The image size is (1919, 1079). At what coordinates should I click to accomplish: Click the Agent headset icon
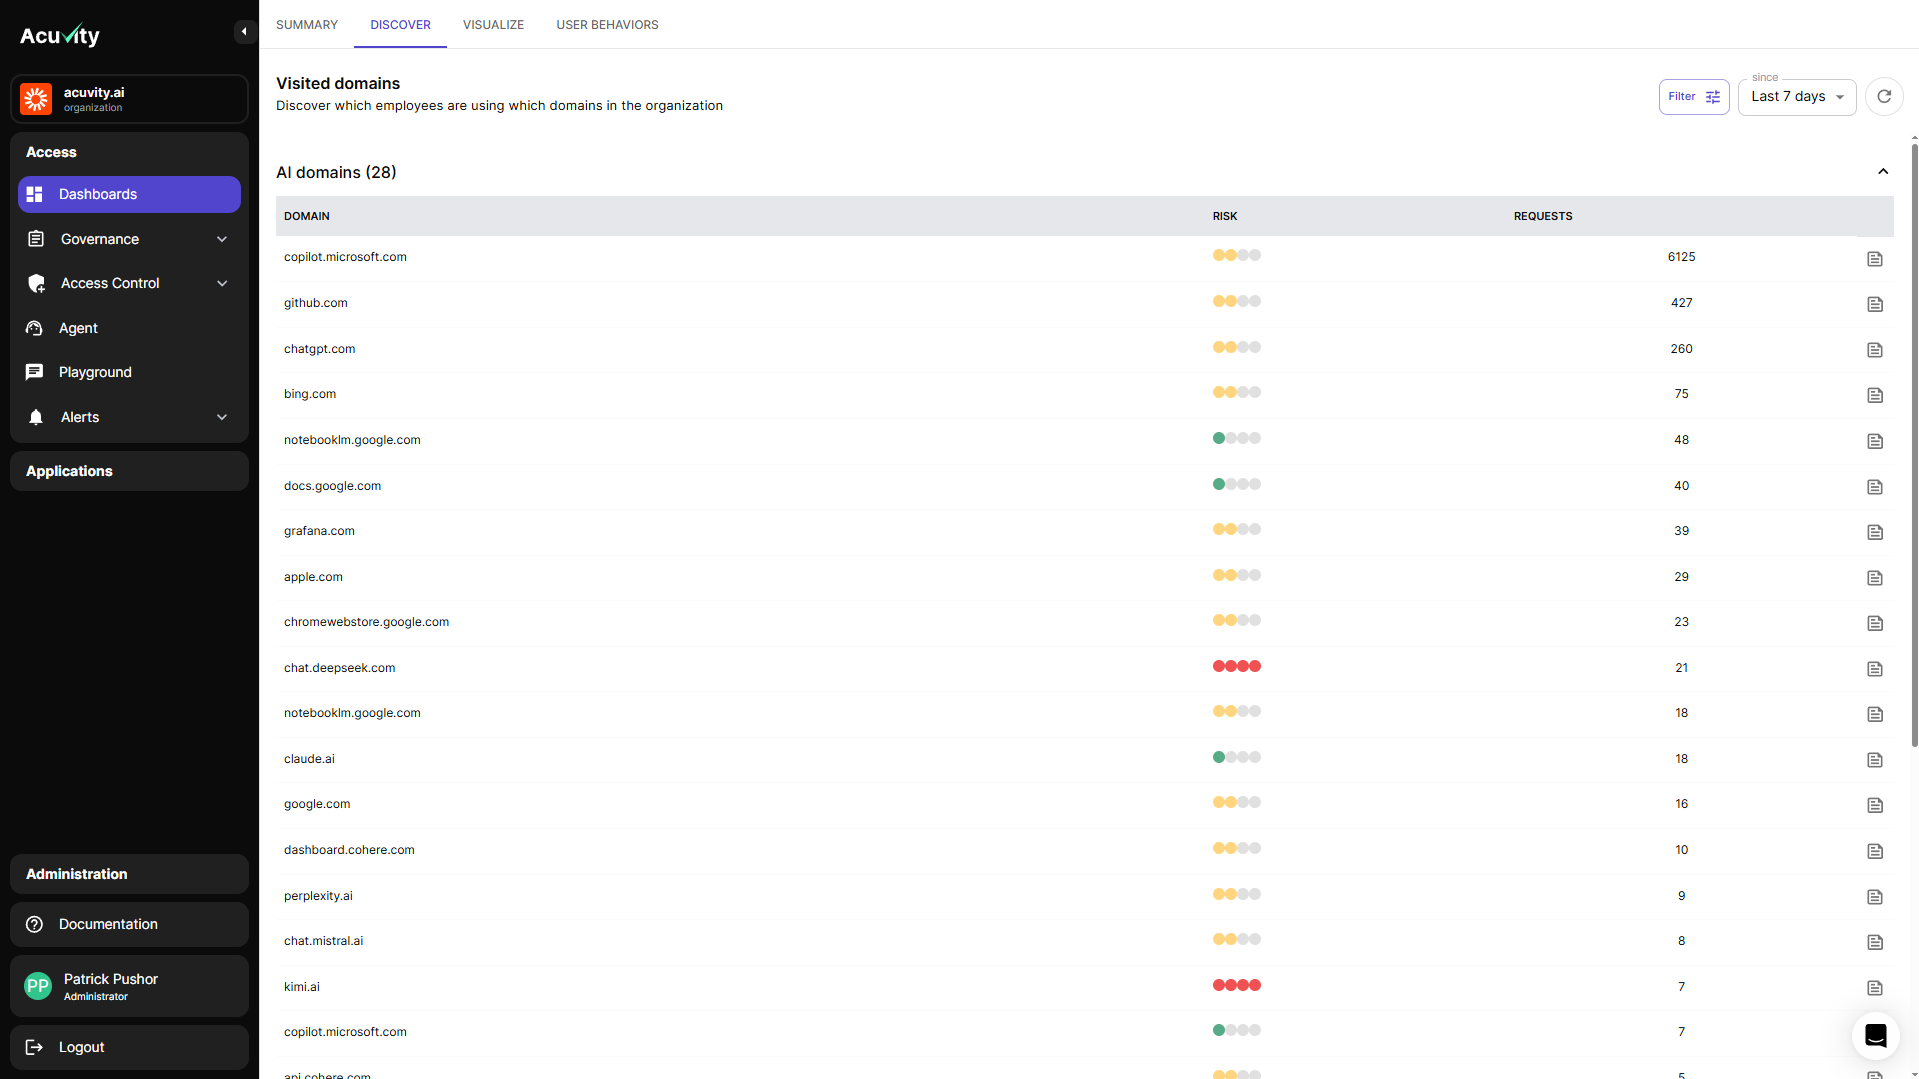pyautogui.click(x=35, y=328)
